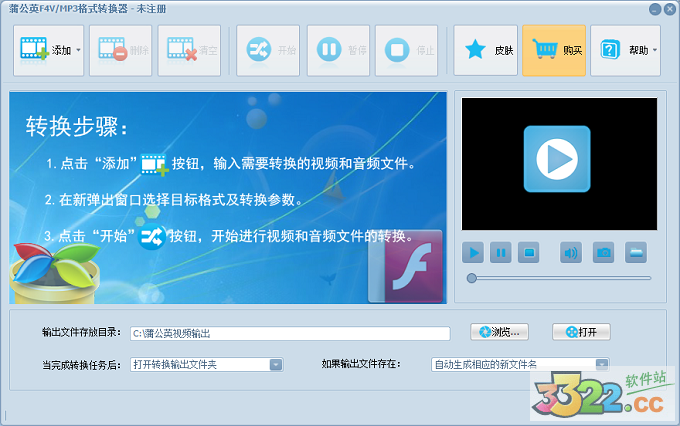
Task: Click the preview playback seek slider
Action: point(559,278)
